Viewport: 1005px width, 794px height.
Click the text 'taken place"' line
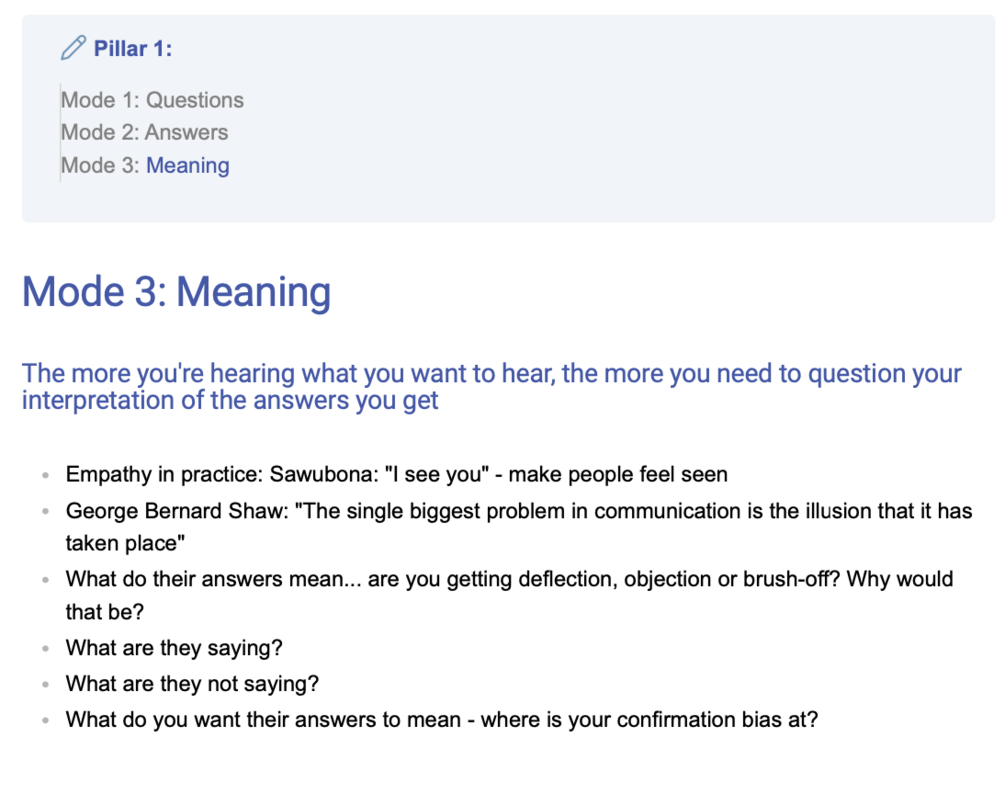126,543
